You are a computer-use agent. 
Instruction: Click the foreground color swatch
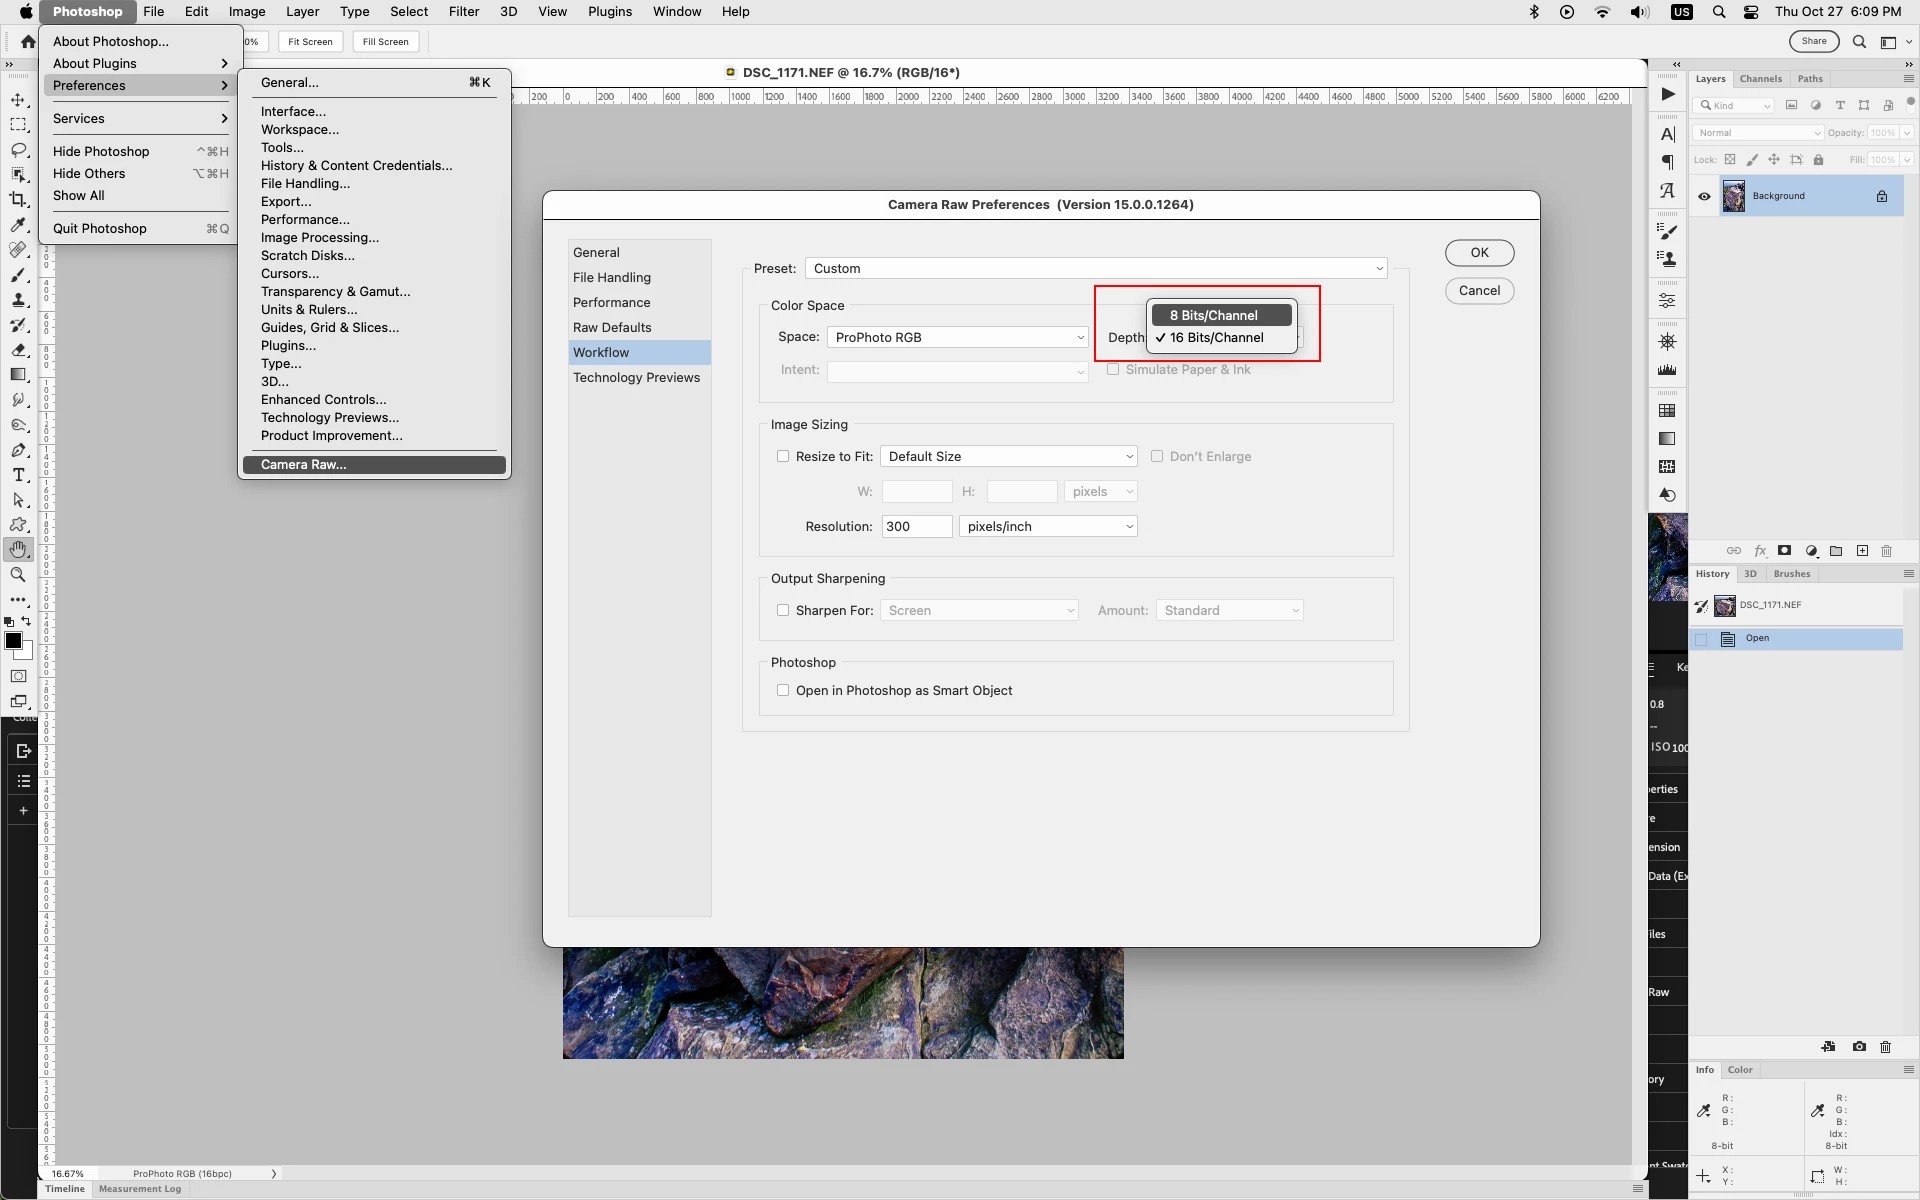(x=13, y=641)
